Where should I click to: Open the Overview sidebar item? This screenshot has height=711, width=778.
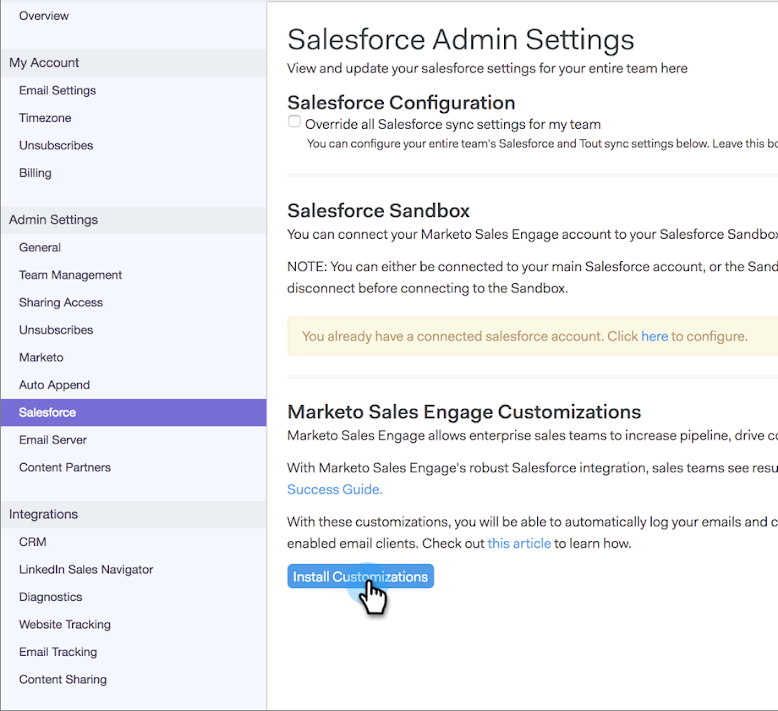click(x=44, y=16)
